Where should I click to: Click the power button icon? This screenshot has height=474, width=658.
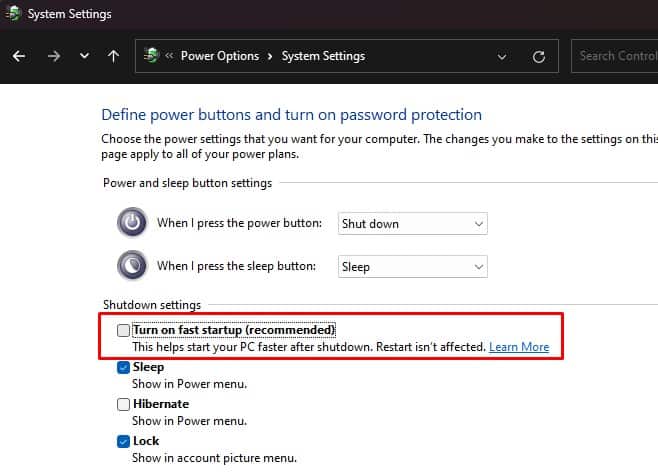point(132,222)
